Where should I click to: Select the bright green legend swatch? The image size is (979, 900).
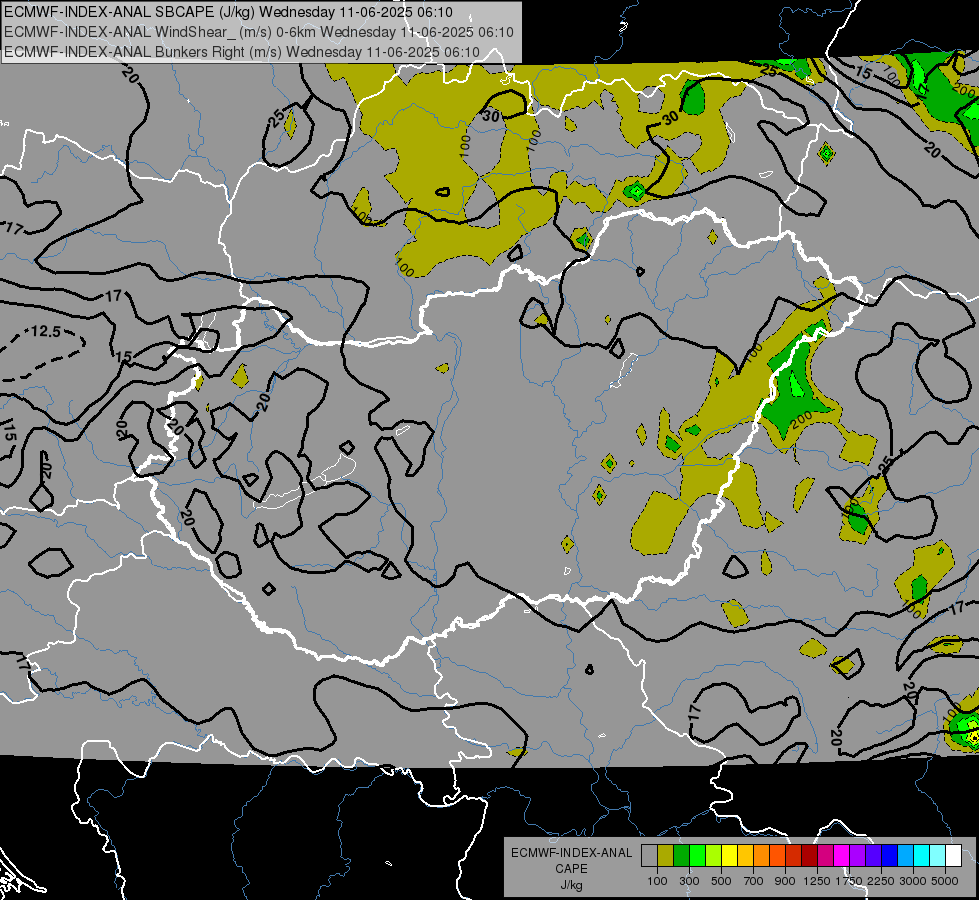[x=697, y=856]
